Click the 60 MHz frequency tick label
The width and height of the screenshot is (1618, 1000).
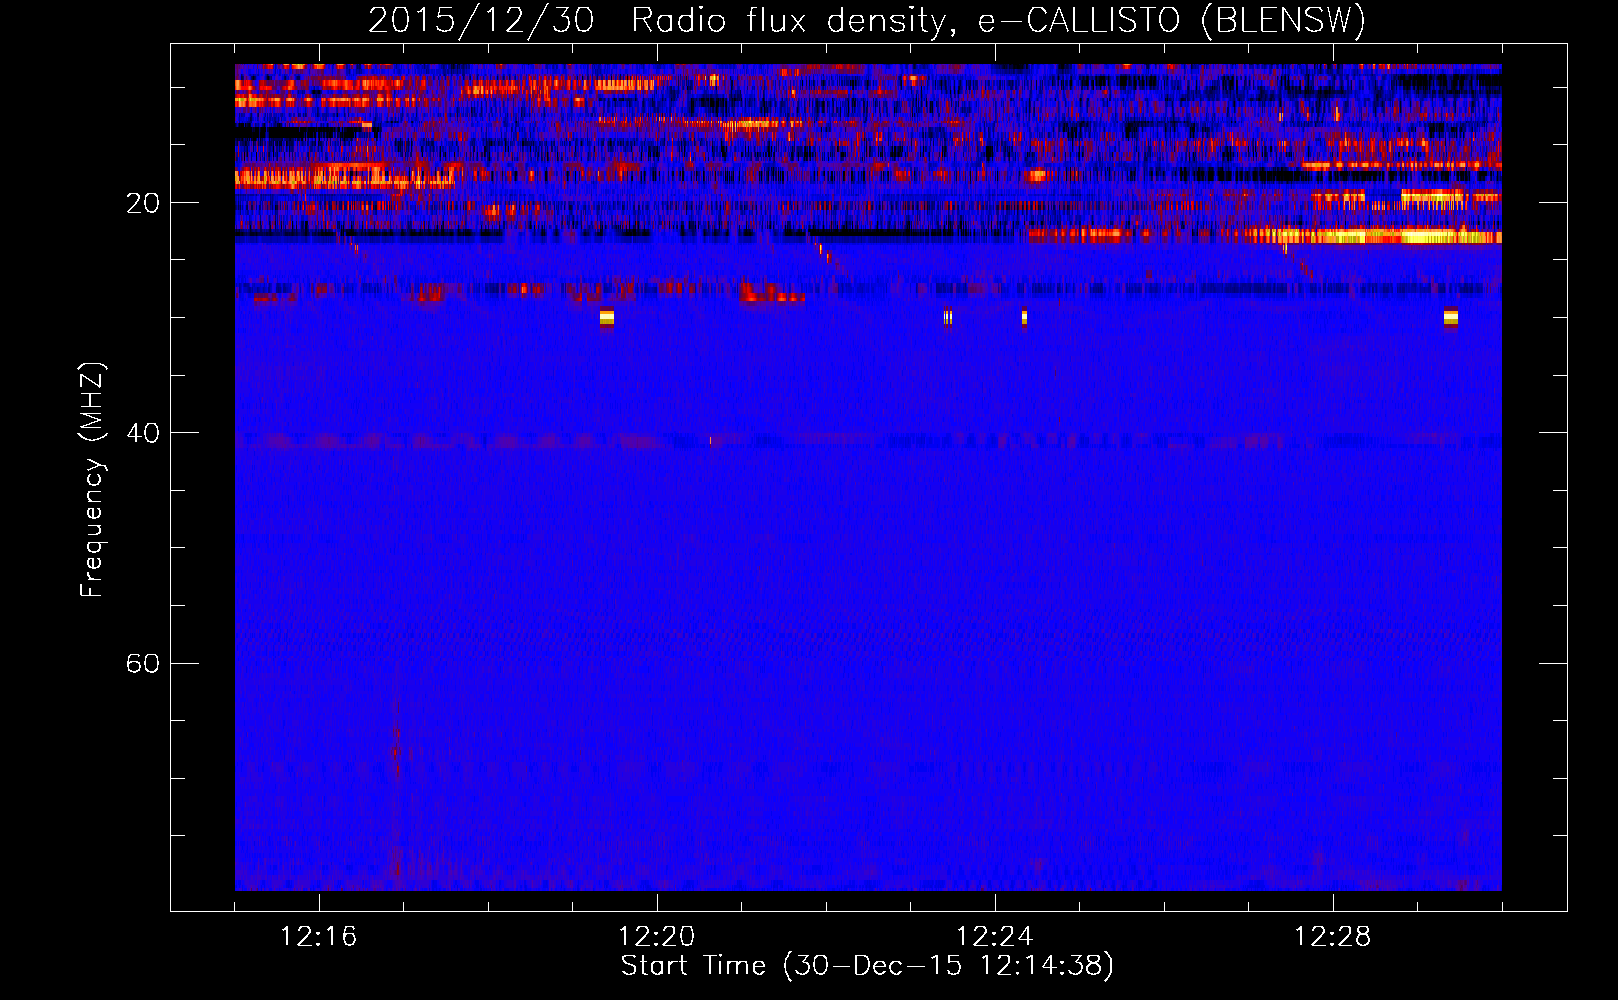click(x=143, y=664)
